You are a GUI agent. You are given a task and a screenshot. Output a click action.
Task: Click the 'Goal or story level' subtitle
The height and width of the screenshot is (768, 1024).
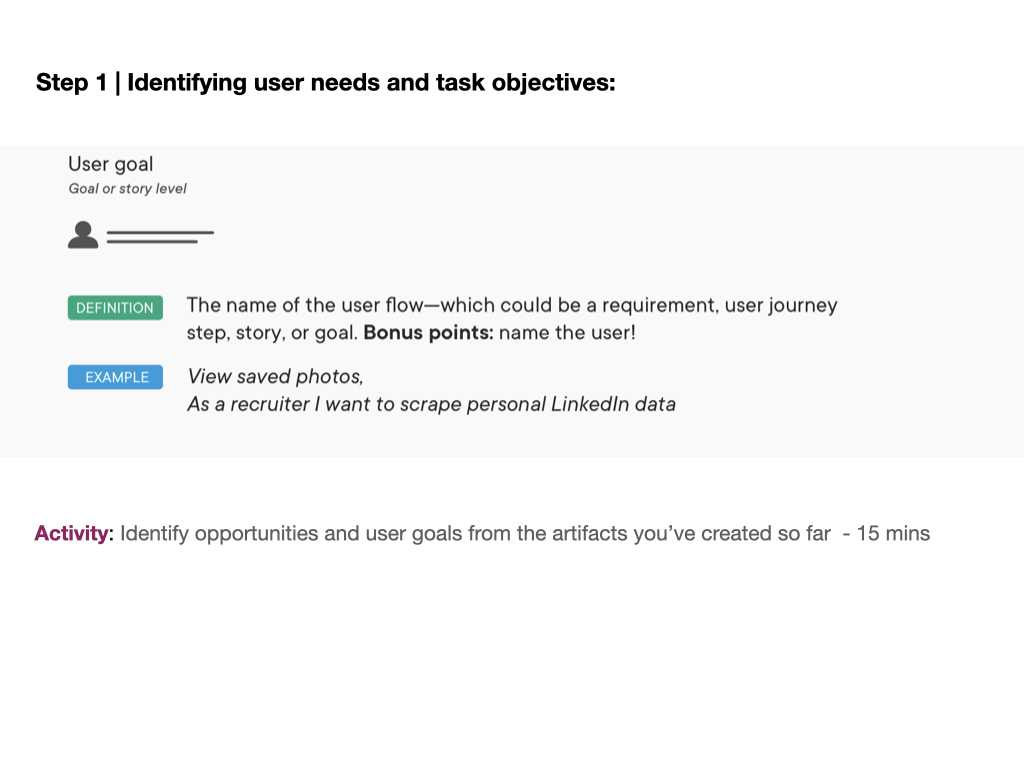[127, 189]
